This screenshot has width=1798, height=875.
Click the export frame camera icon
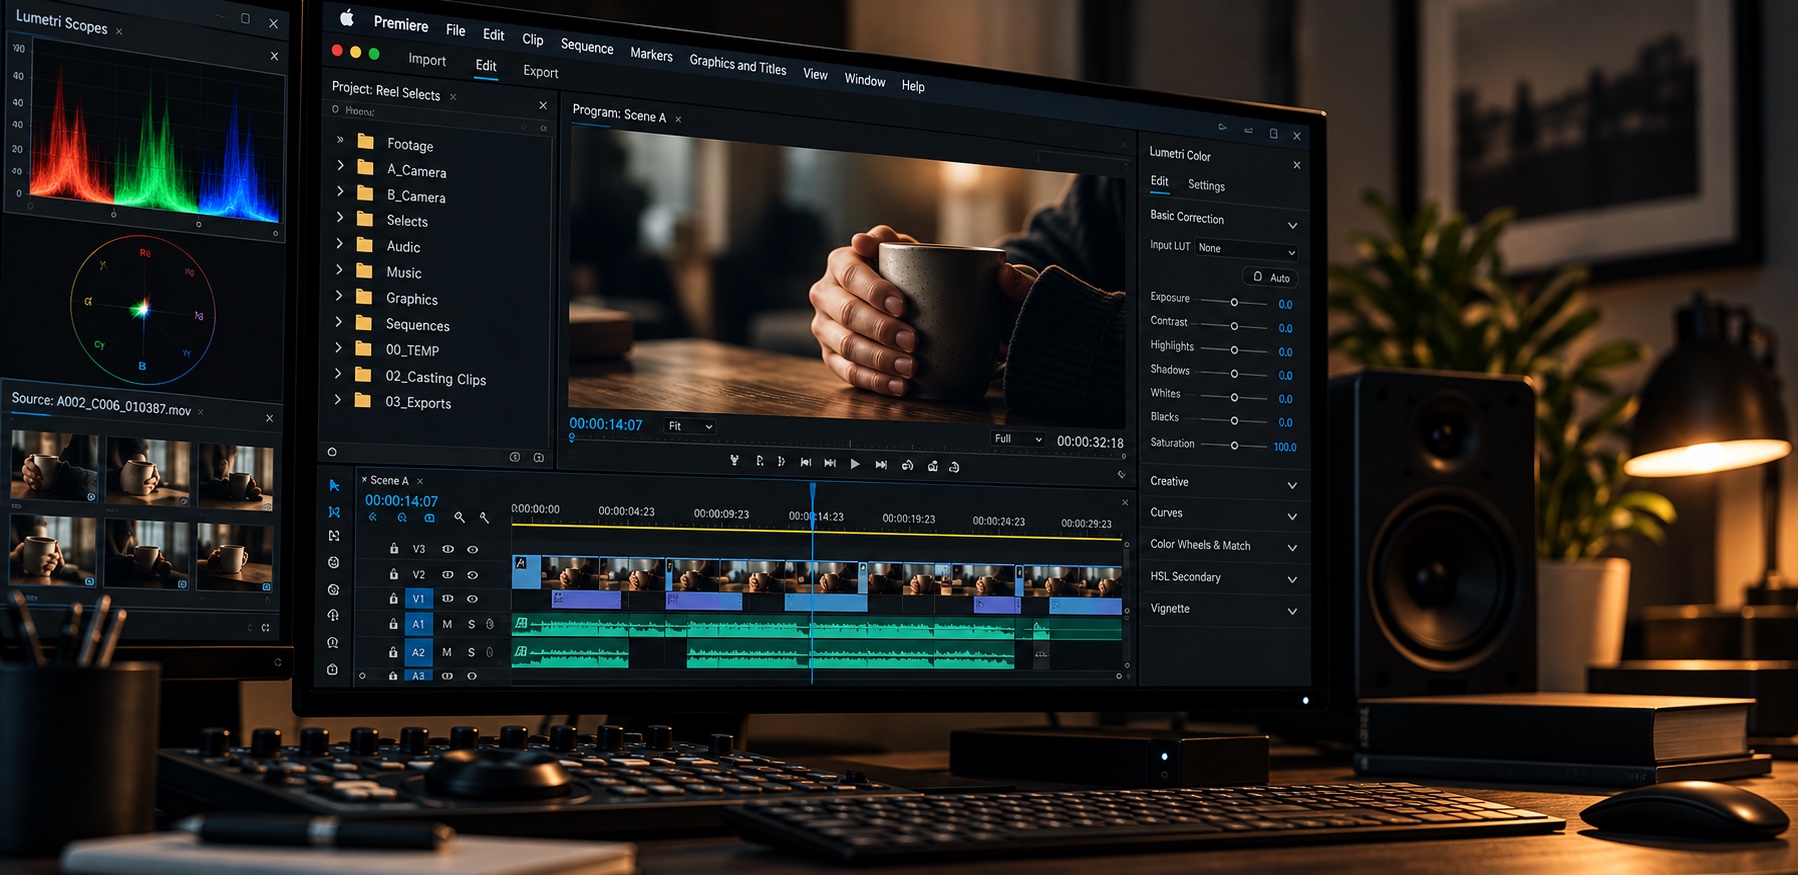(932, 466)
